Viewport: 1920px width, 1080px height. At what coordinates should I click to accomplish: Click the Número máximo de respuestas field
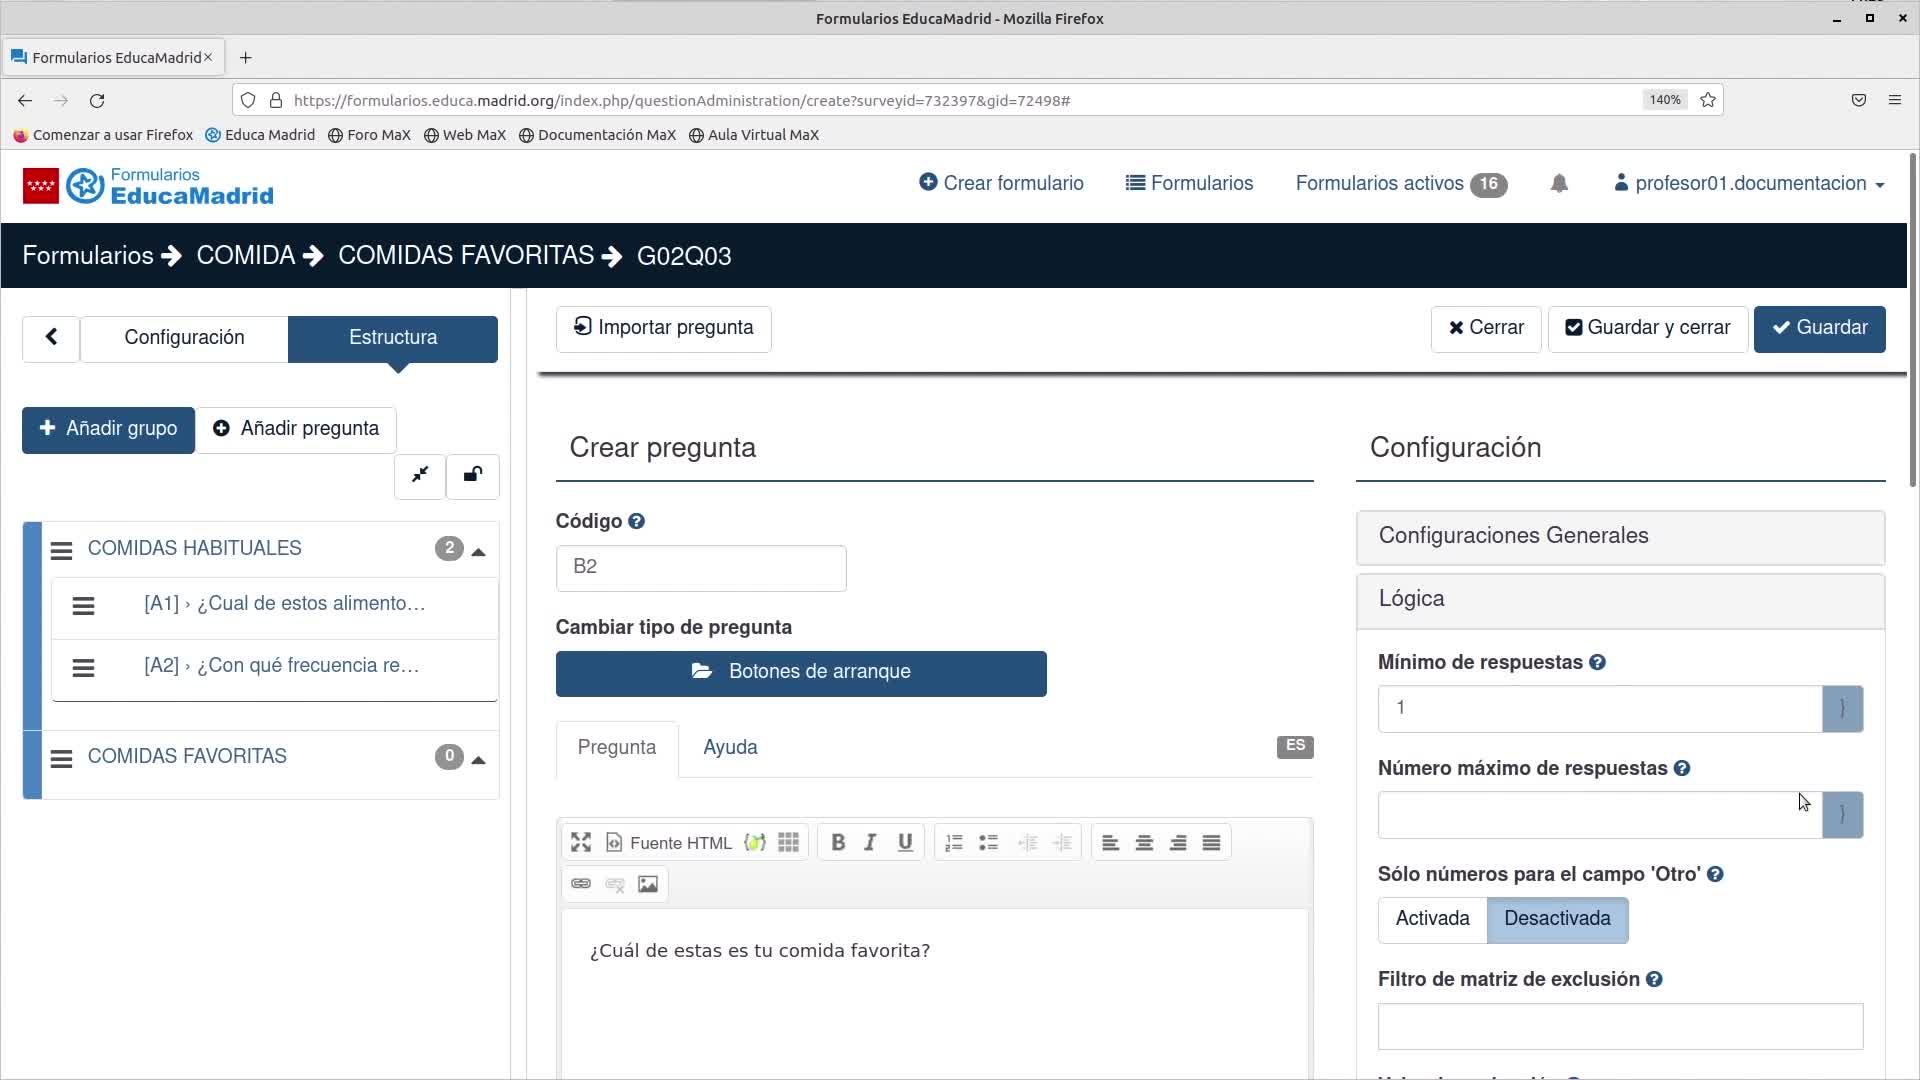[x=1598, y=815]
